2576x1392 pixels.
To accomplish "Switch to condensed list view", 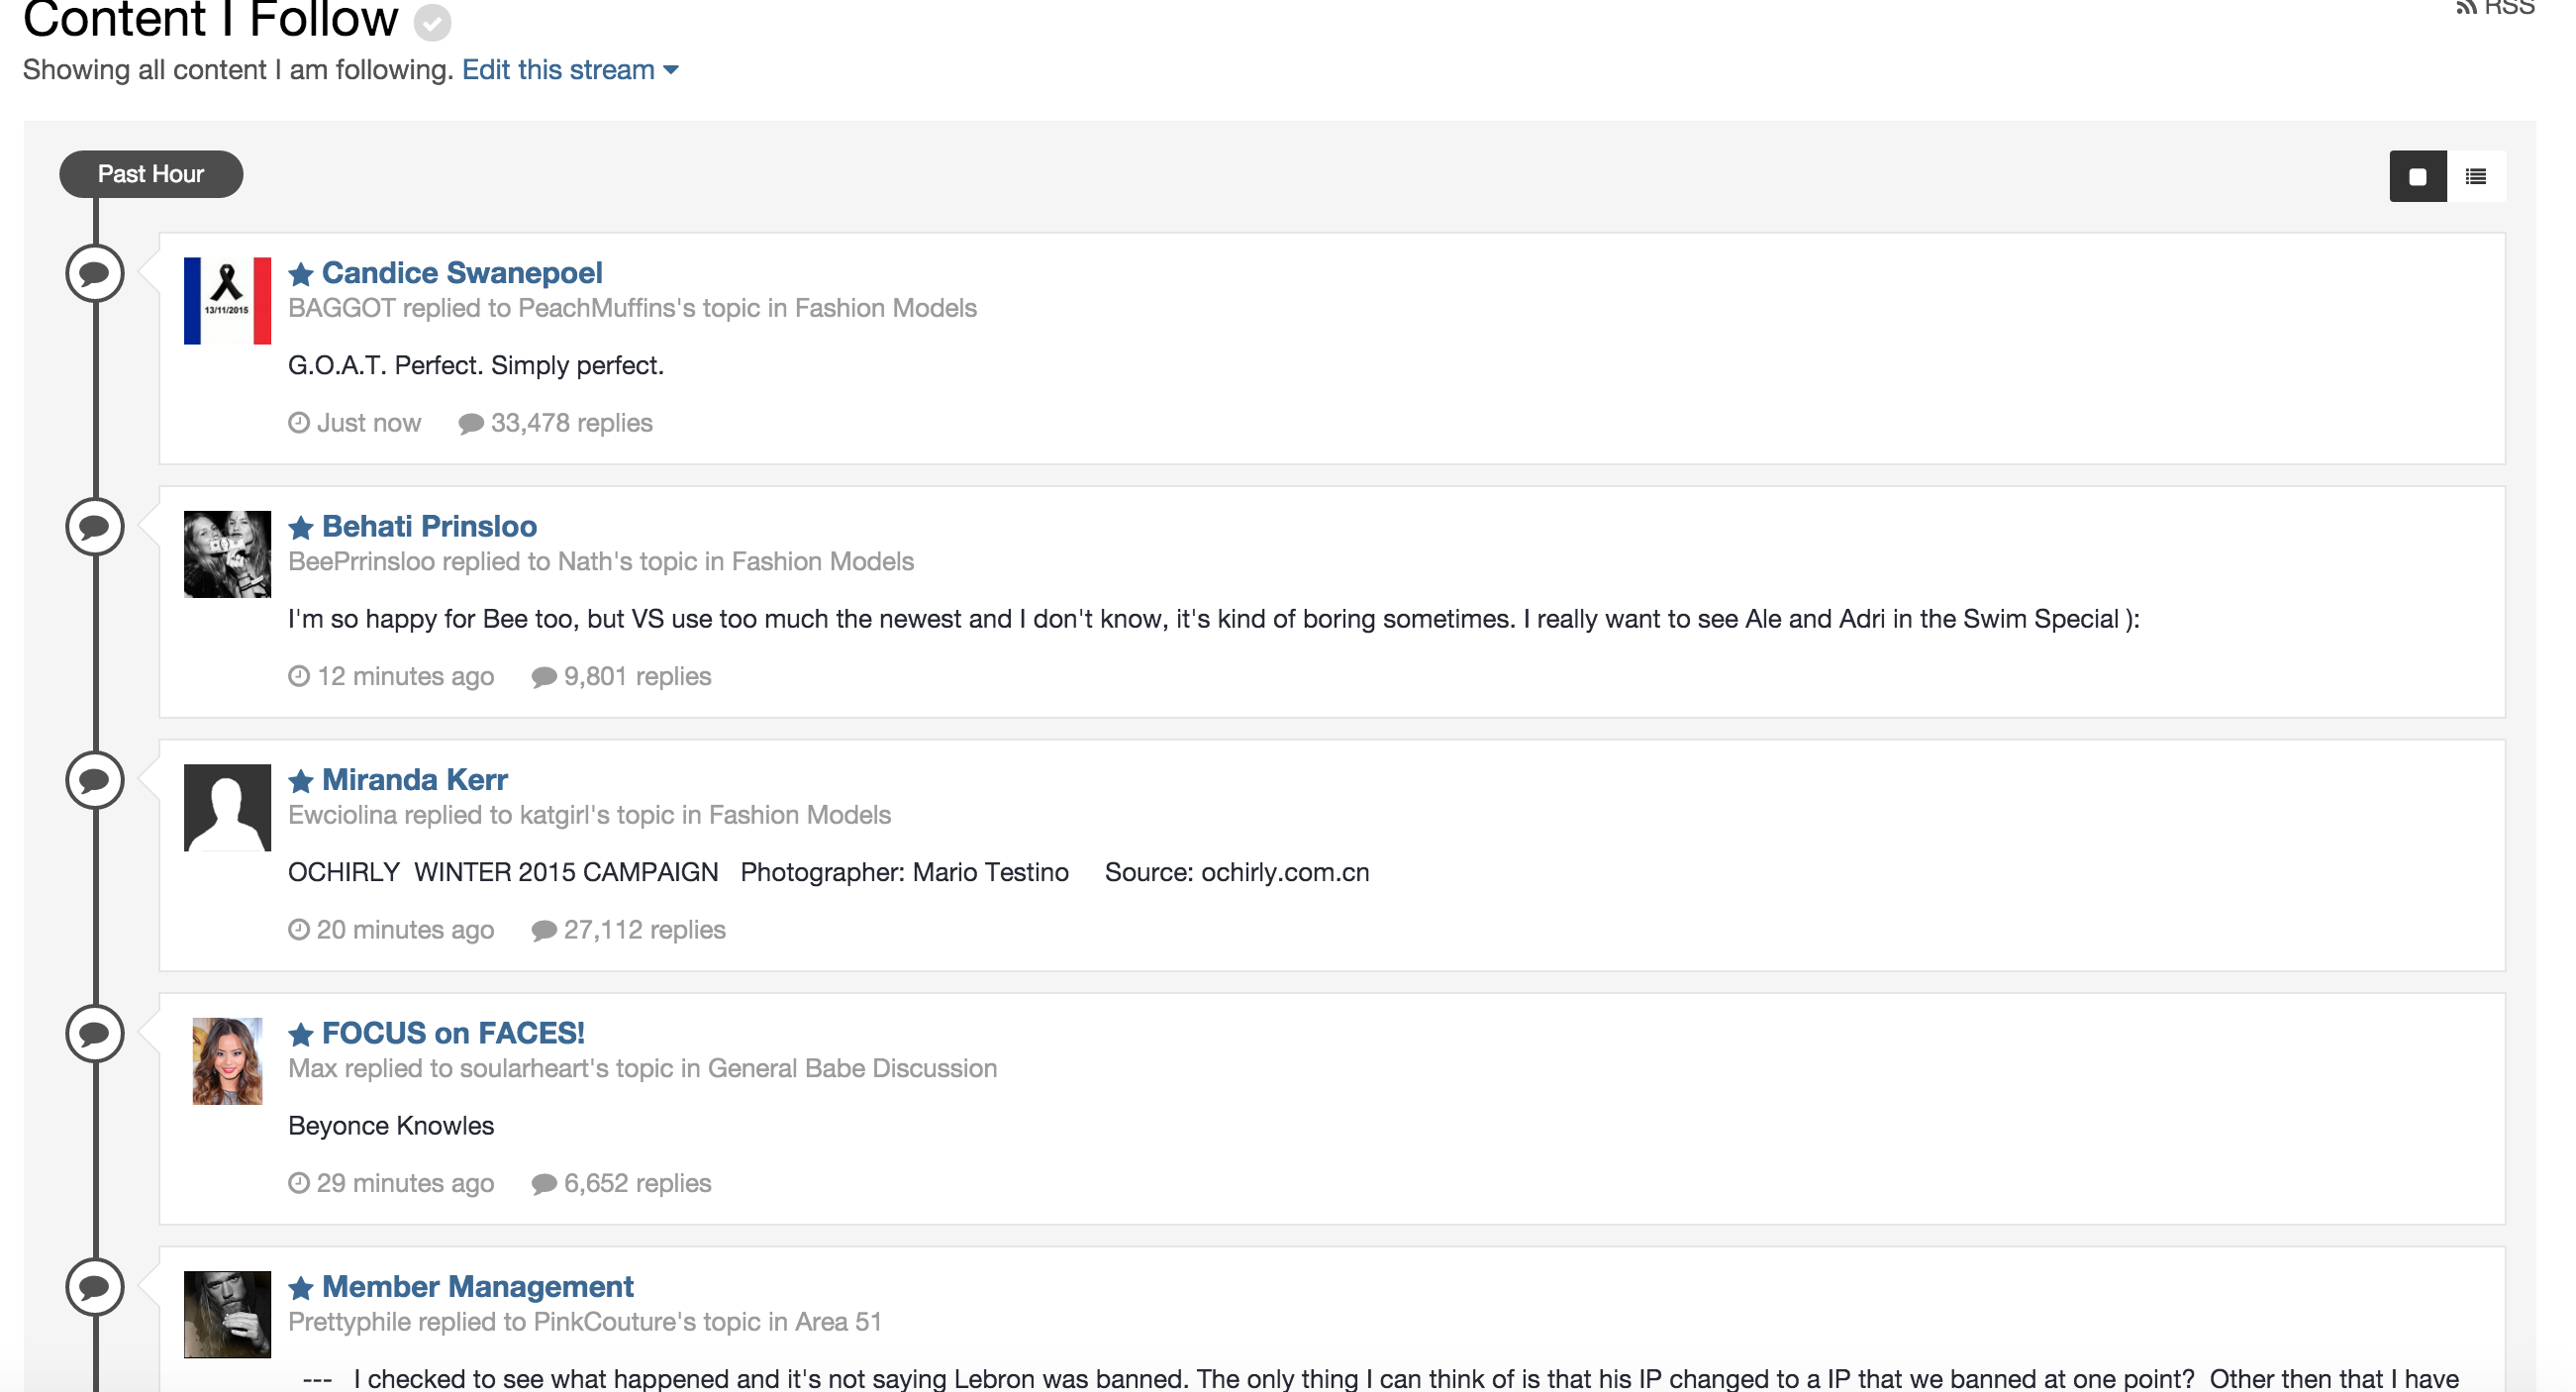I will point(2475,177).
